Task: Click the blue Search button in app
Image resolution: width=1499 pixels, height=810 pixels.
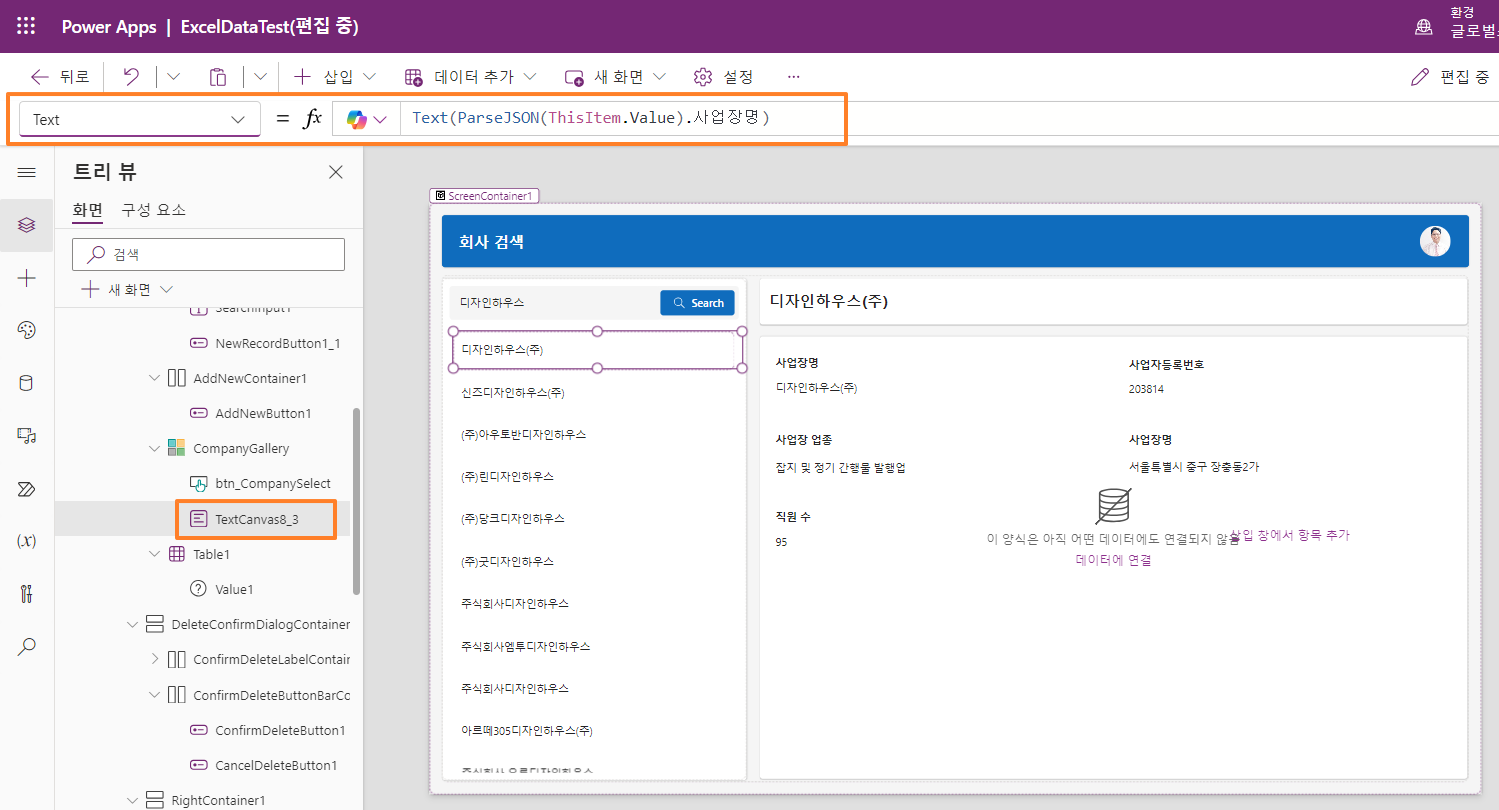Action: tap(697, 303)
